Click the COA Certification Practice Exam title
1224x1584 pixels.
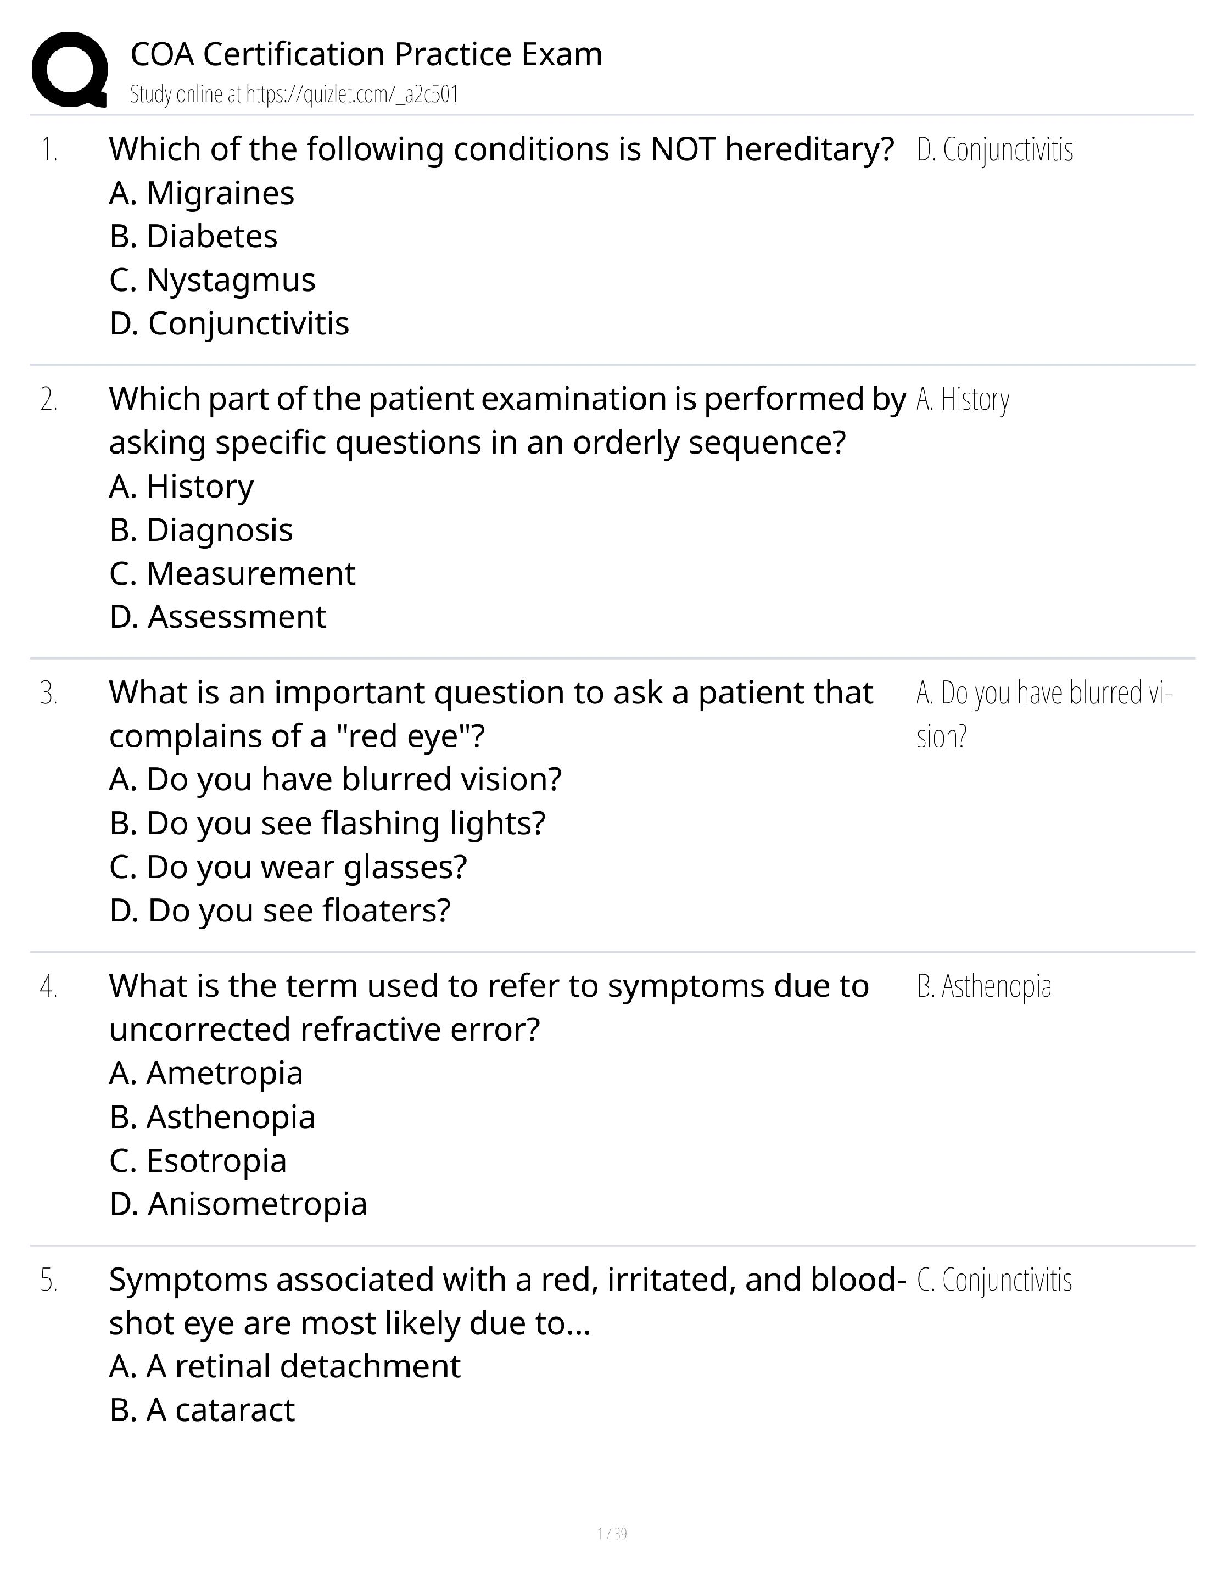(x=366, y=54)
